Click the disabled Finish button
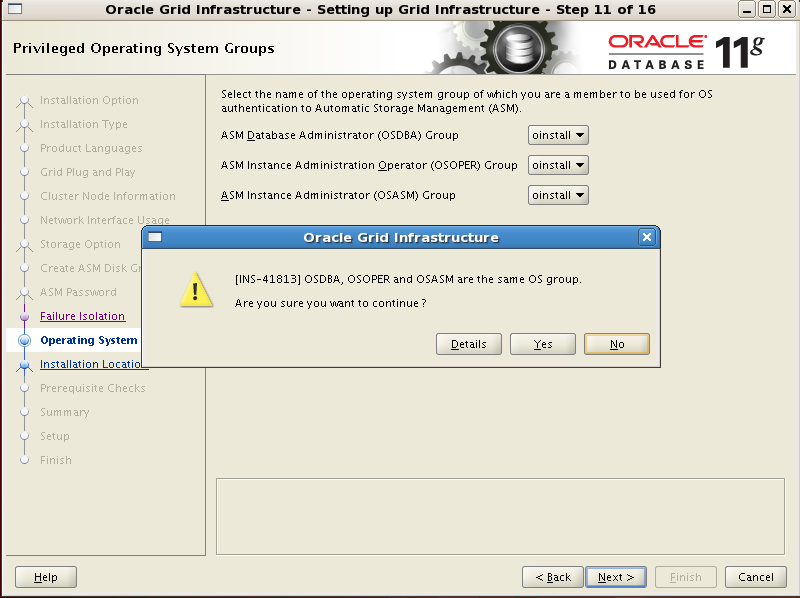The image size is (800, 598). (686, 577)
